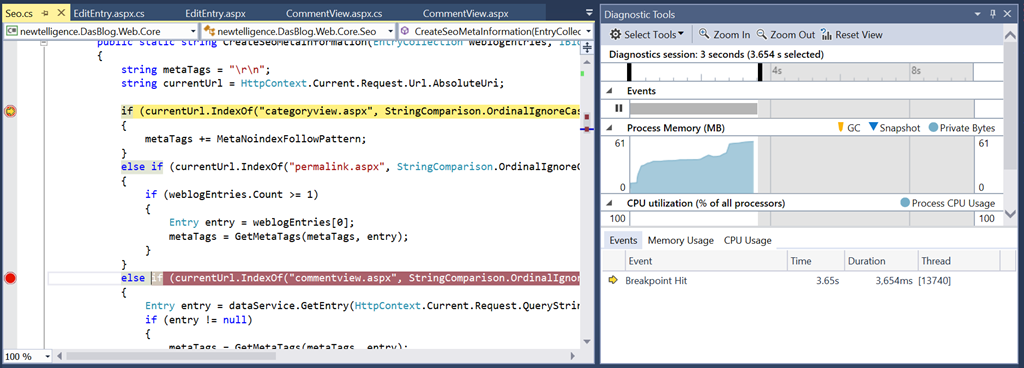Click the yellow current-statement breakpoint glyph
This screenshot has height=368, width=1024.
[x=10, y=112]
